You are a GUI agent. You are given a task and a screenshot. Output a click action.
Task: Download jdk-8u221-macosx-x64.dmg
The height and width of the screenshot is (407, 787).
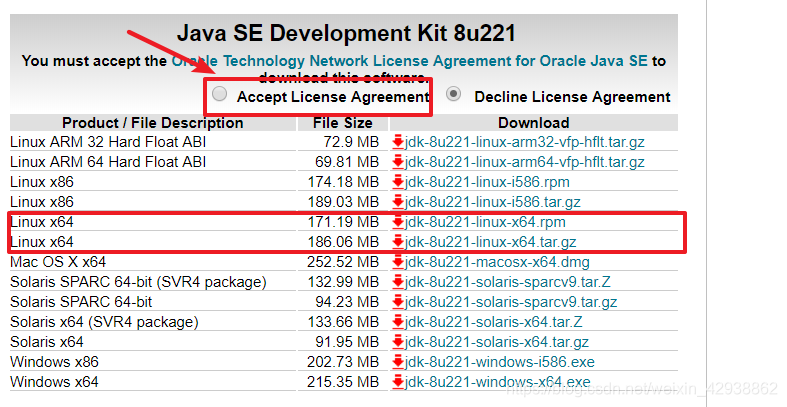(497, 262)
